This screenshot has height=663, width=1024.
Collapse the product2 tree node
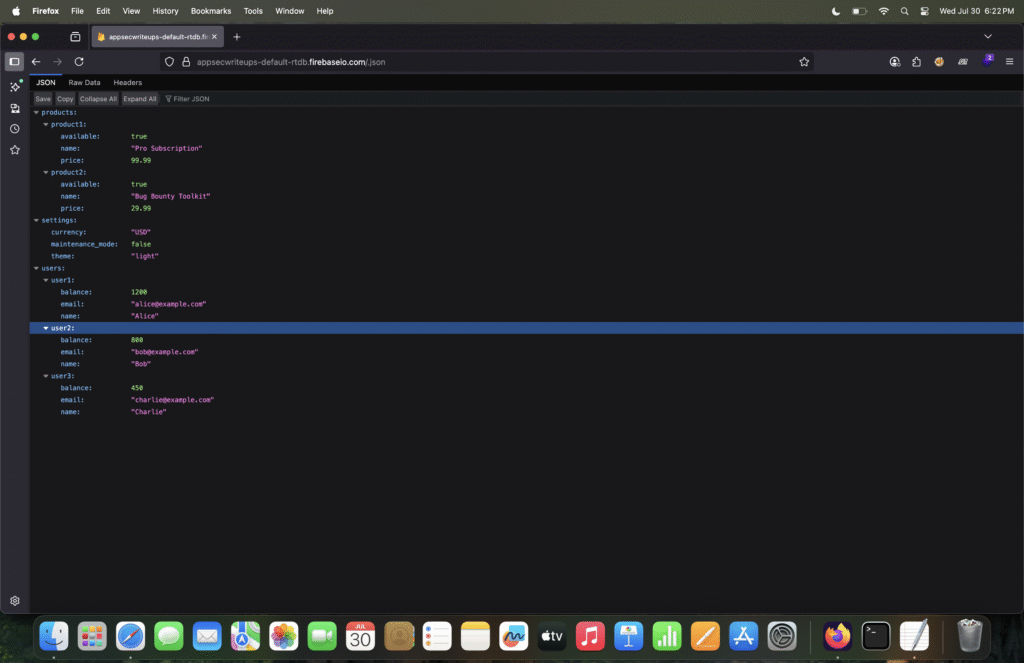click(x=46, y=172)
